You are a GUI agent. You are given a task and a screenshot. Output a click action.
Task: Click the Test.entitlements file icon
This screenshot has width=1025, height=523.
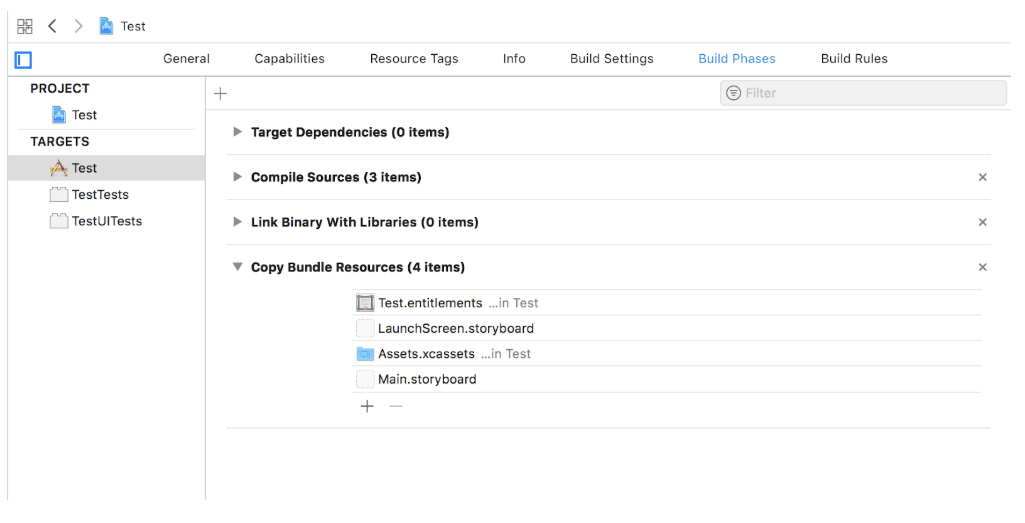click(365, 303)
